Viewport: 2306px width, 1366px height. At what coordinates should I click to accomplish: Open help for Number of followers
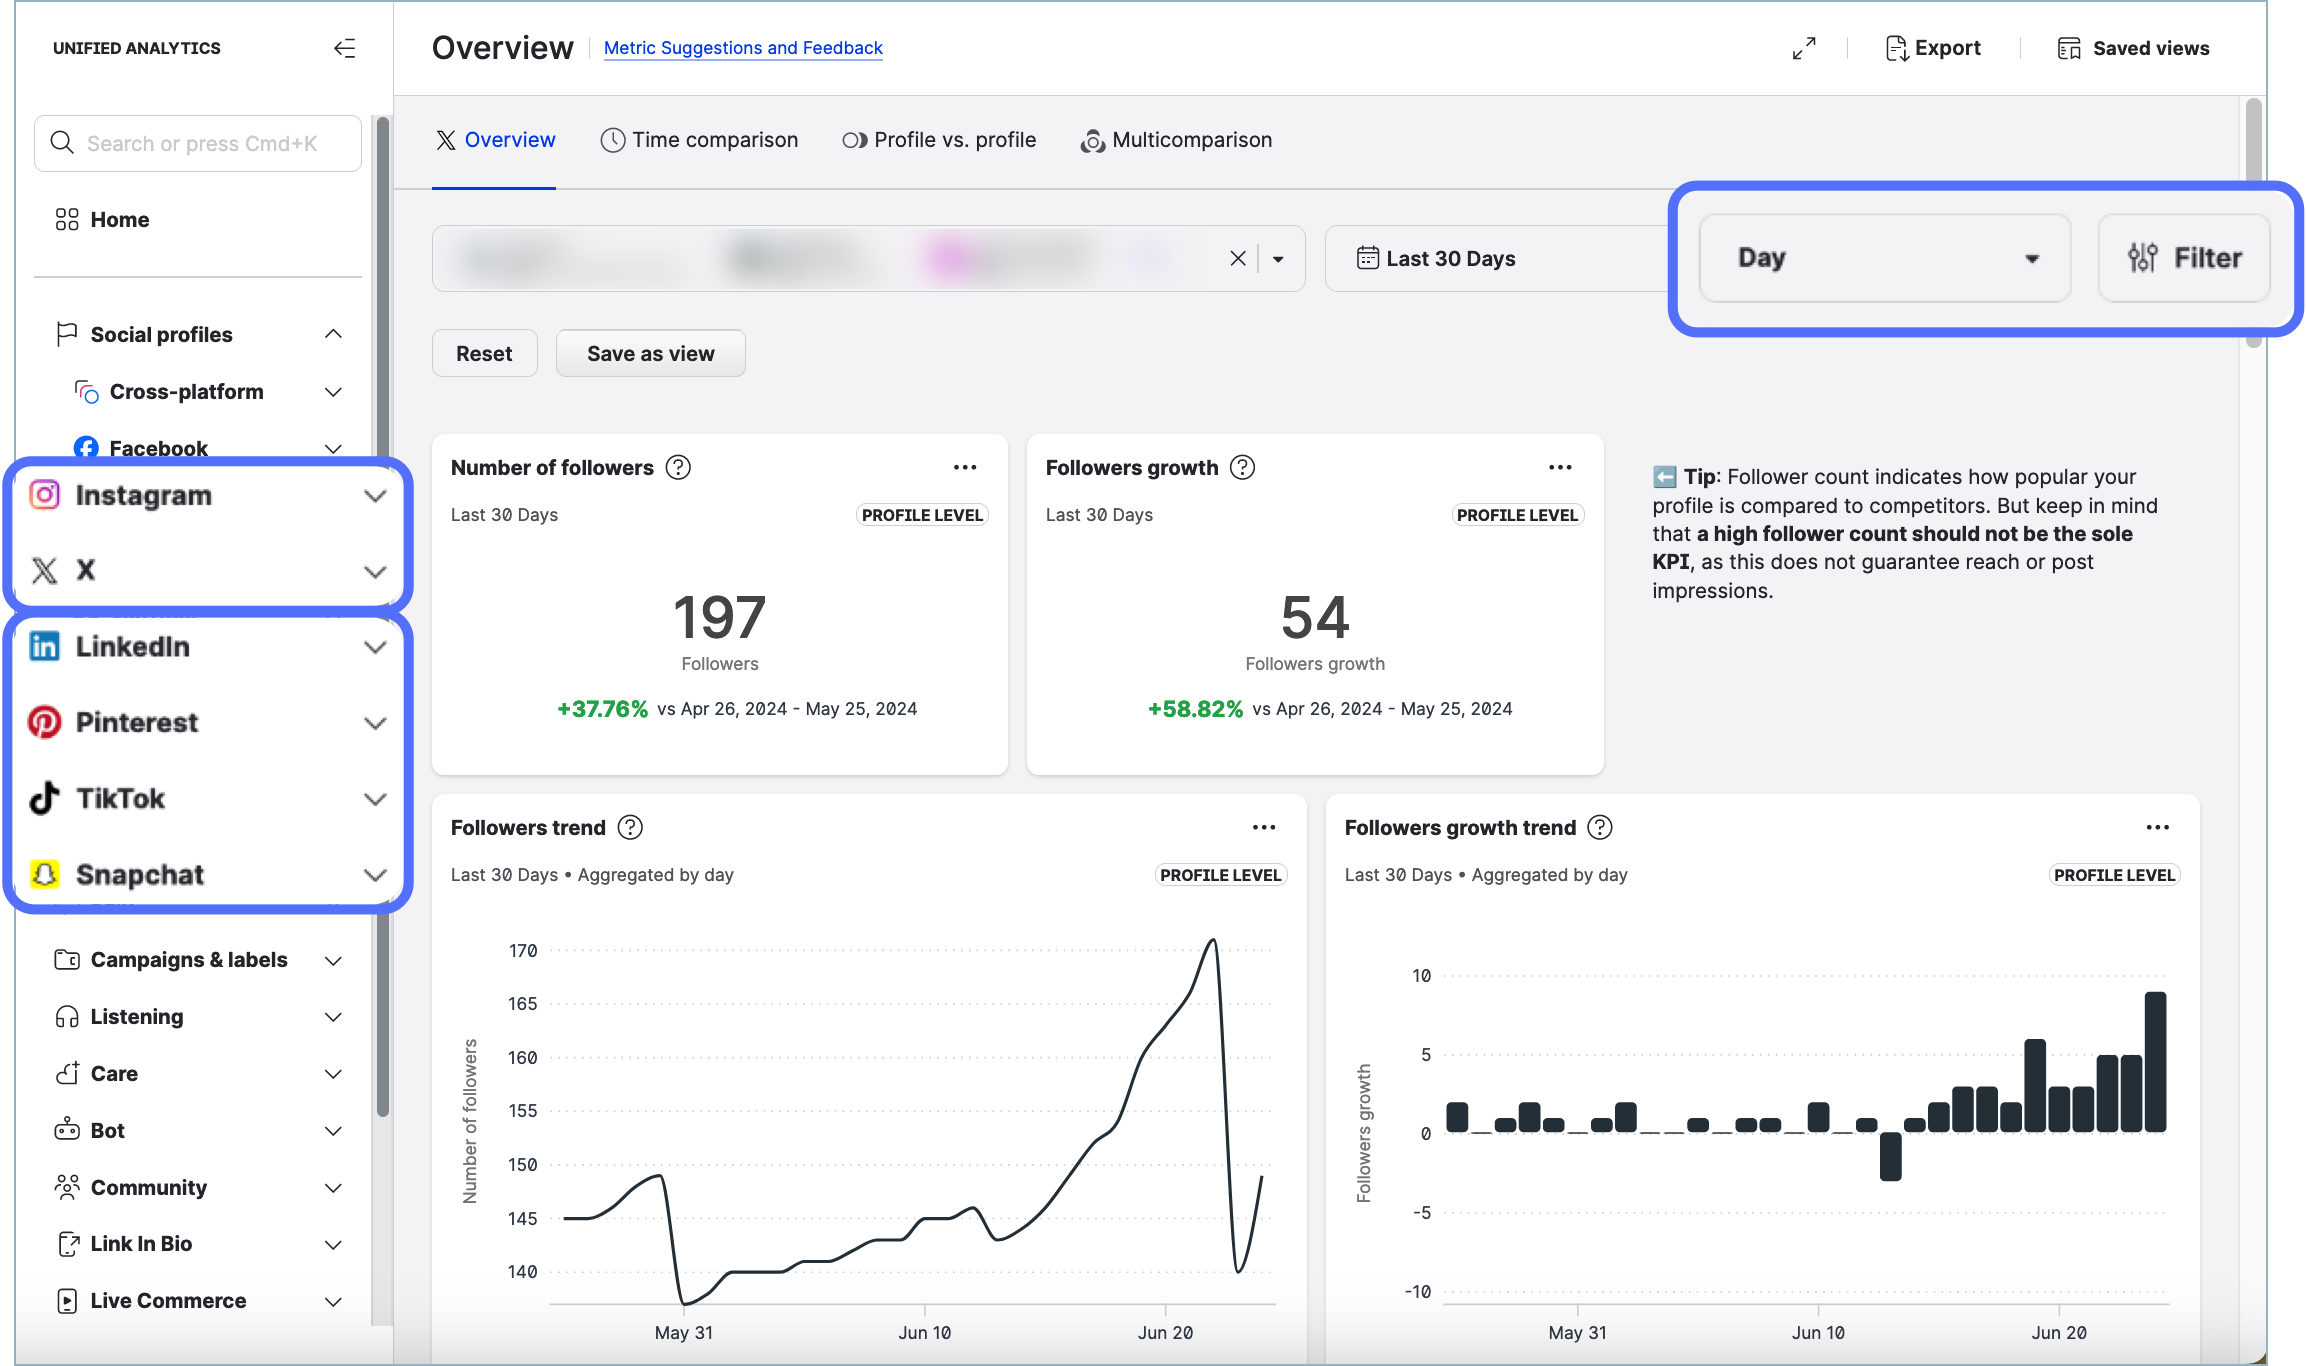(678, 467)
